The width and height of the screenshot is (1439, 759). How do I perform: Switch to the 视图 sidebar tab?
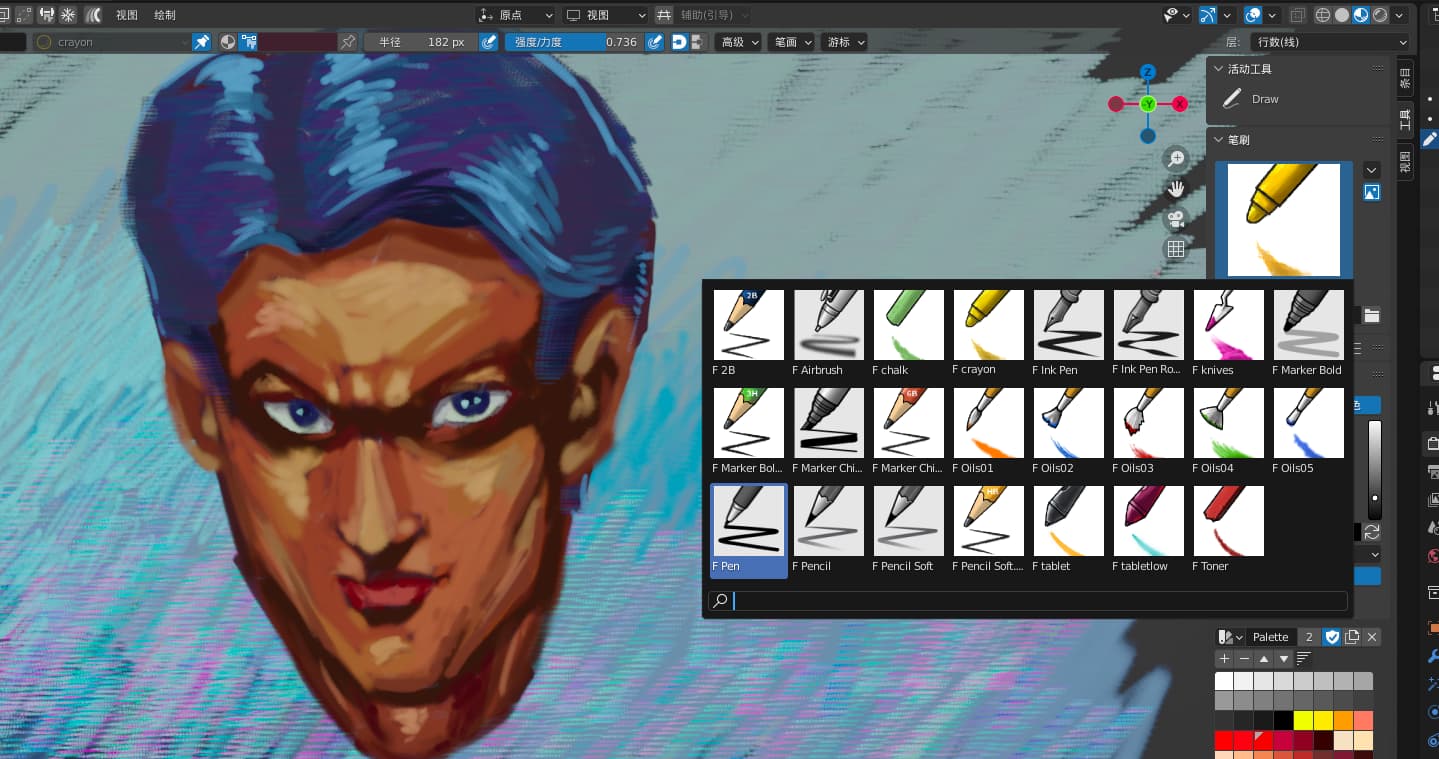(1405, 162)
